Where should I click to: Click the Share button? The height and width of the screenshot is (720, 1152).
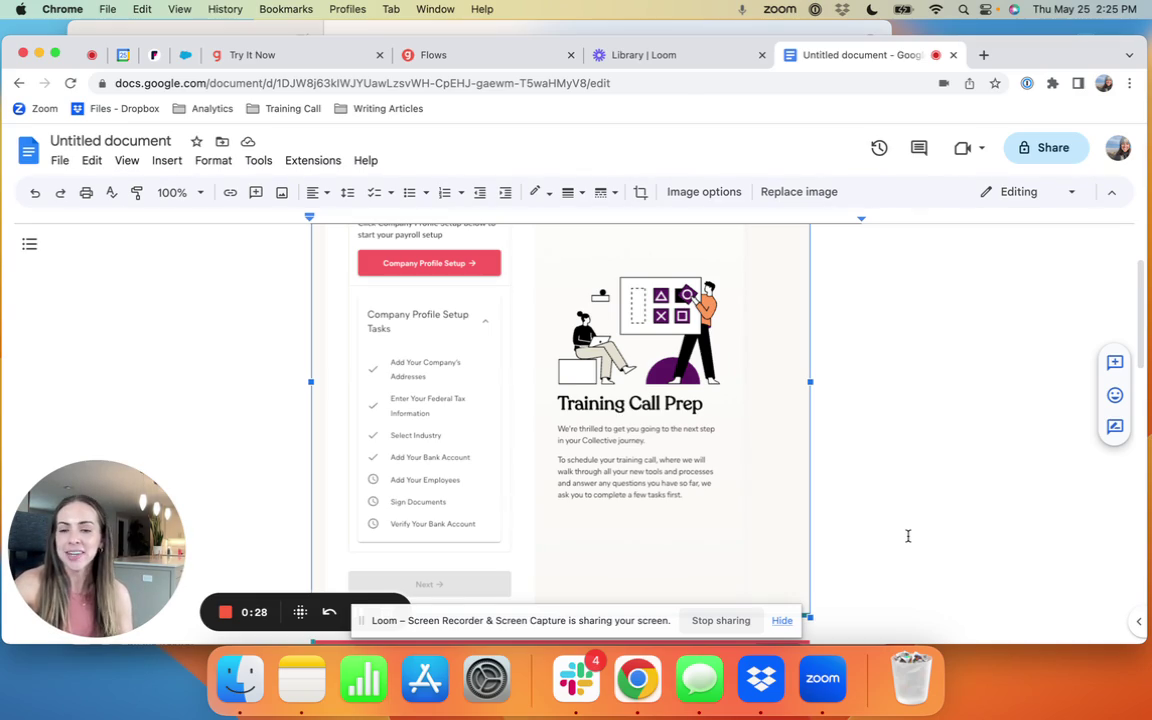(x=1045, y=148)
